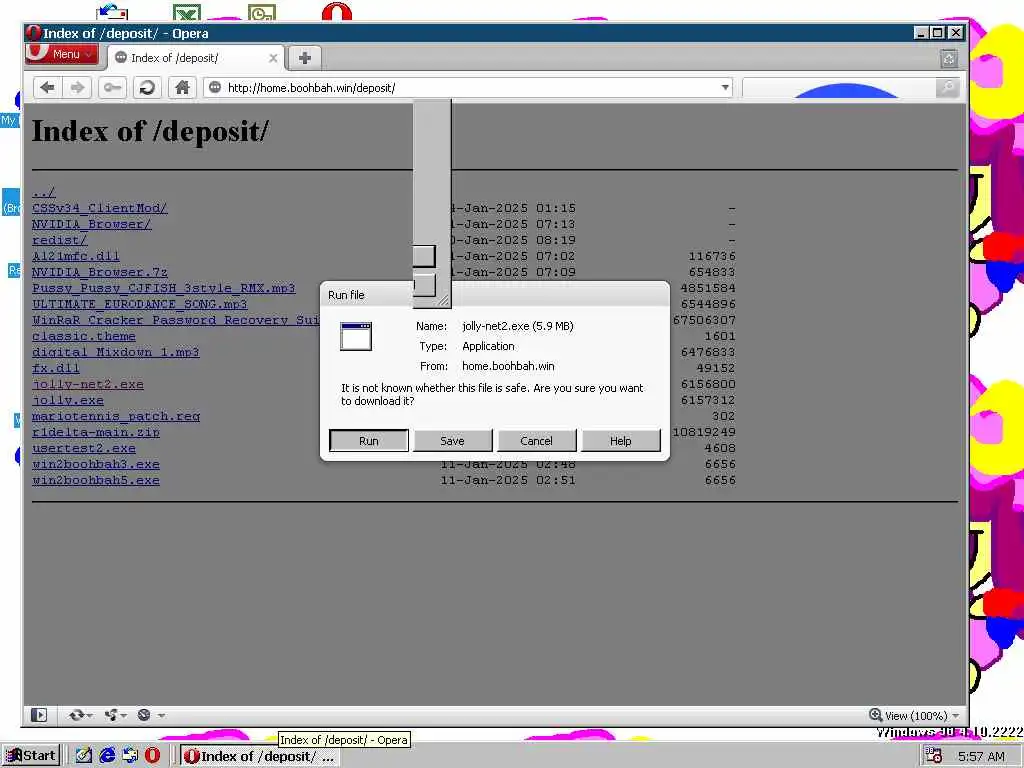Cancel the Run file dialog
1024x768 pixels.
pyautogui.click(x=536, y=441)
